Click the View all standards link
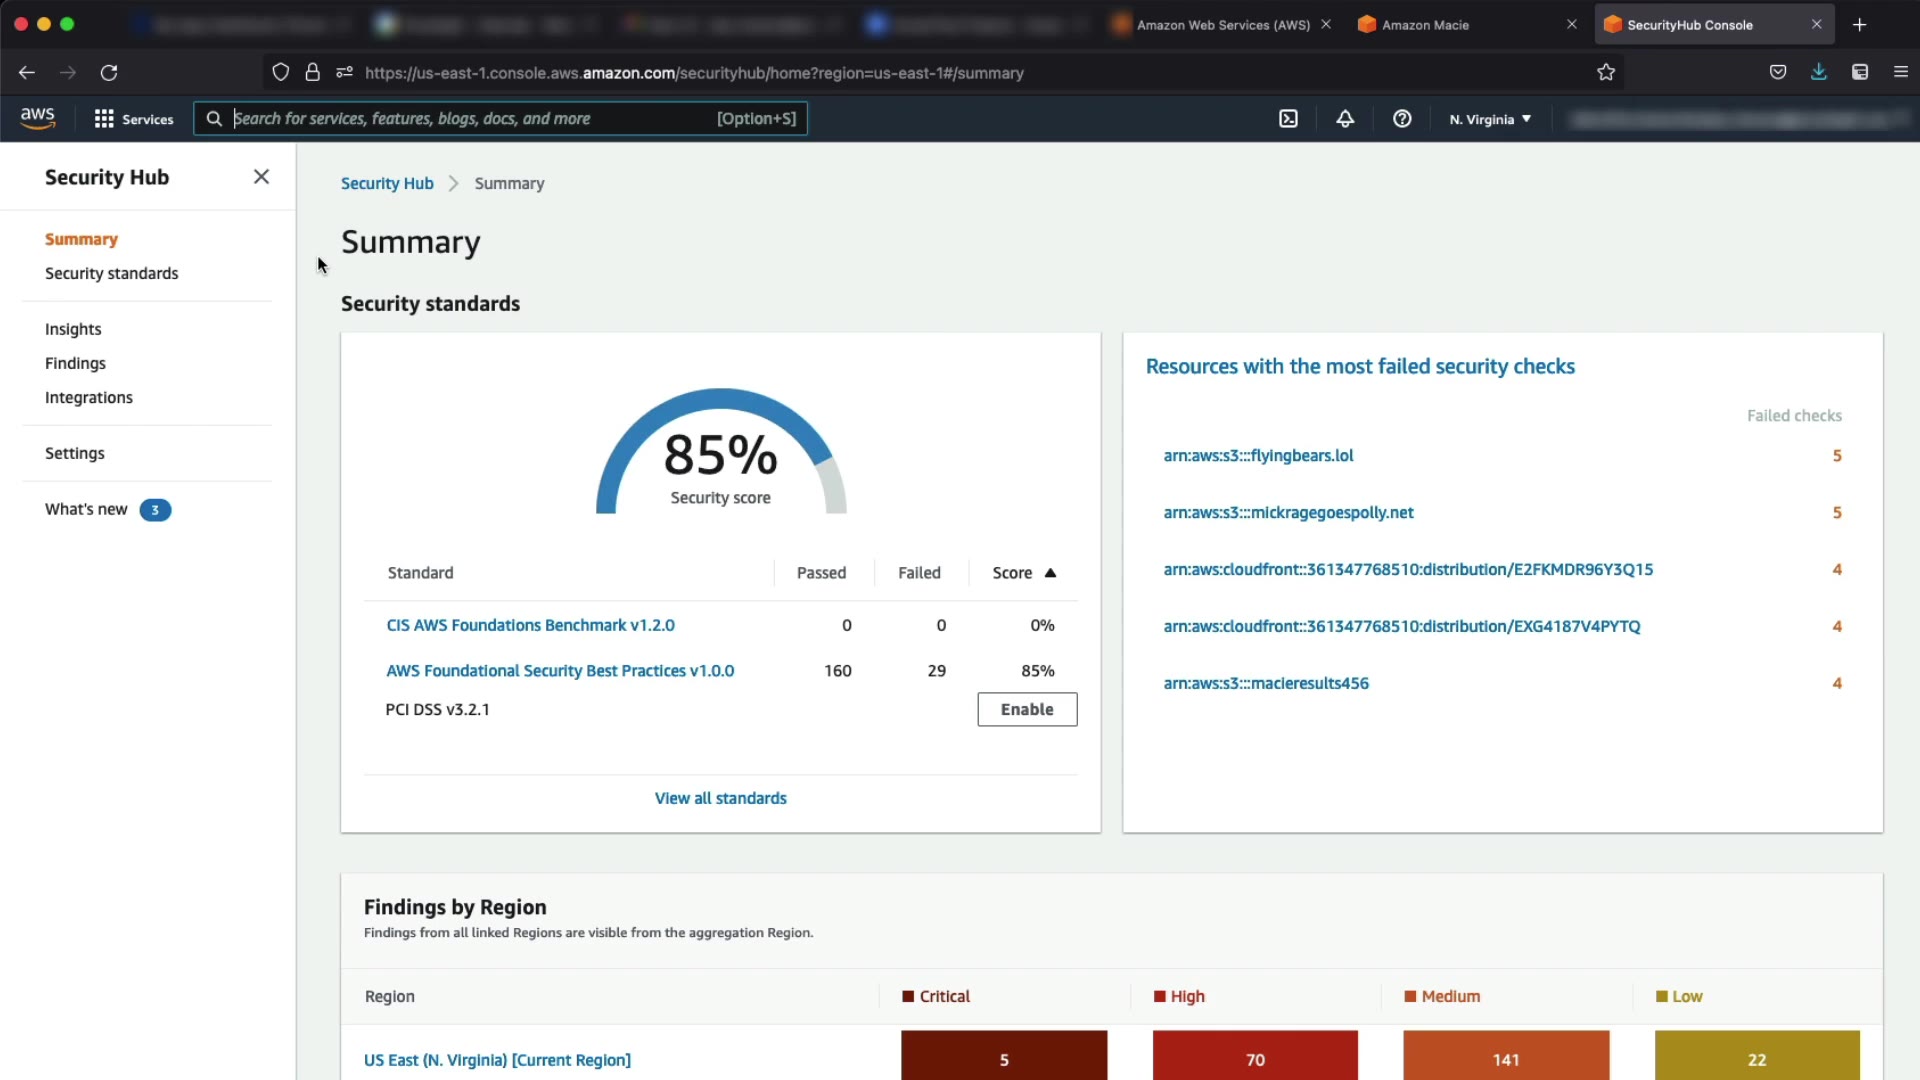This screenshot has height=1080, width=1920. pos(720,798)
